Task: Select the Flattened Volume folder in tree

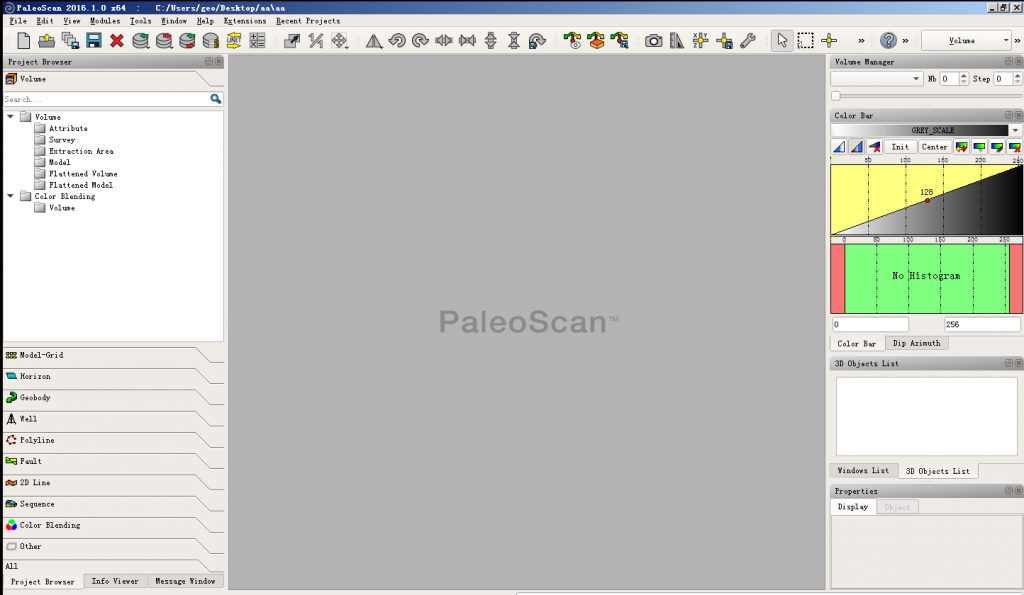Action: (83, 174)
